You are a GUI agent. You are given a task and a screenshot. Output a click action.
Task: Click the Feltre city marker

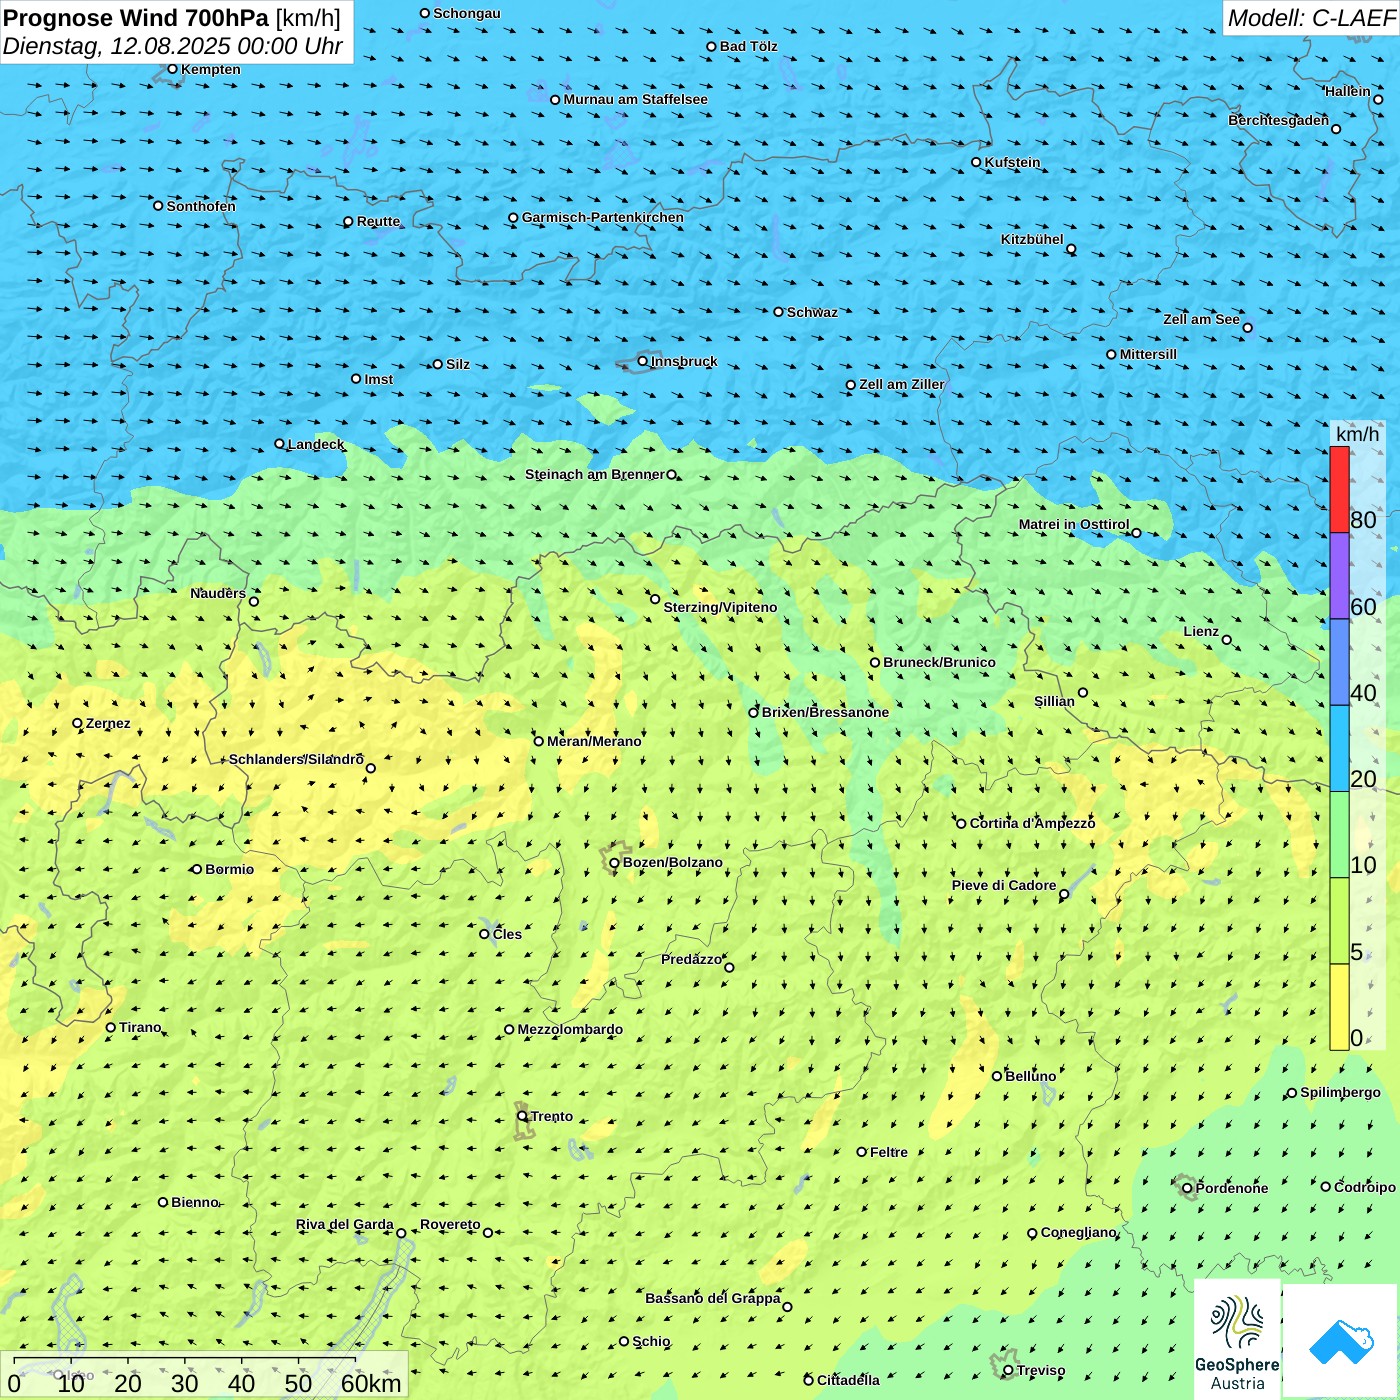[x=862, y=1152]
